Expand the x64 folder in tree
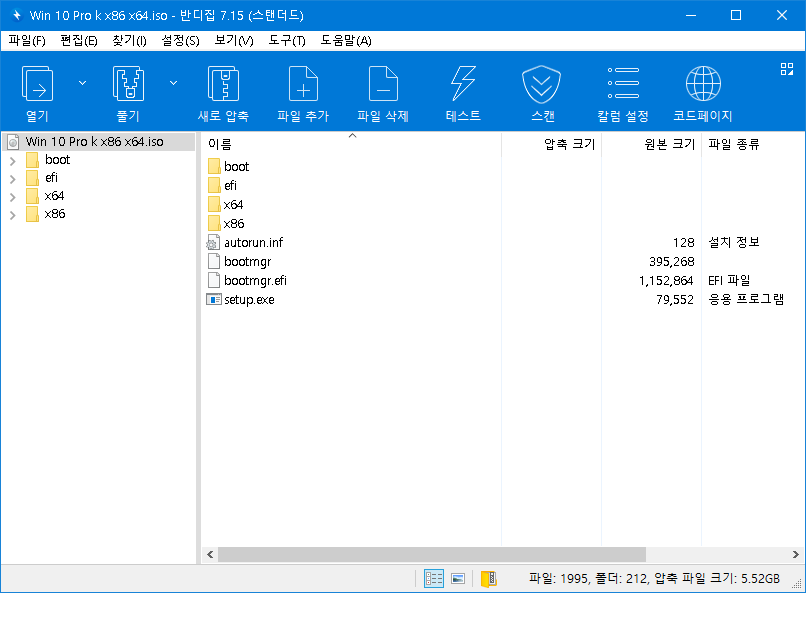This screenshot has width=806, height=628. coord(13,197)
